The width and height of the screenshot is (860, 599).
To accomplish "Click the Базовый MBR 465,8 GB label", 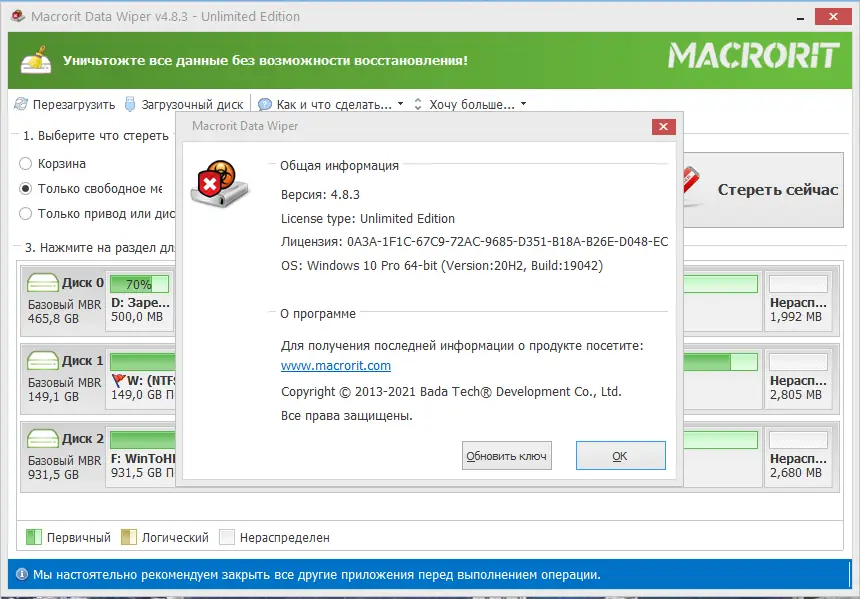I will 64,312.
